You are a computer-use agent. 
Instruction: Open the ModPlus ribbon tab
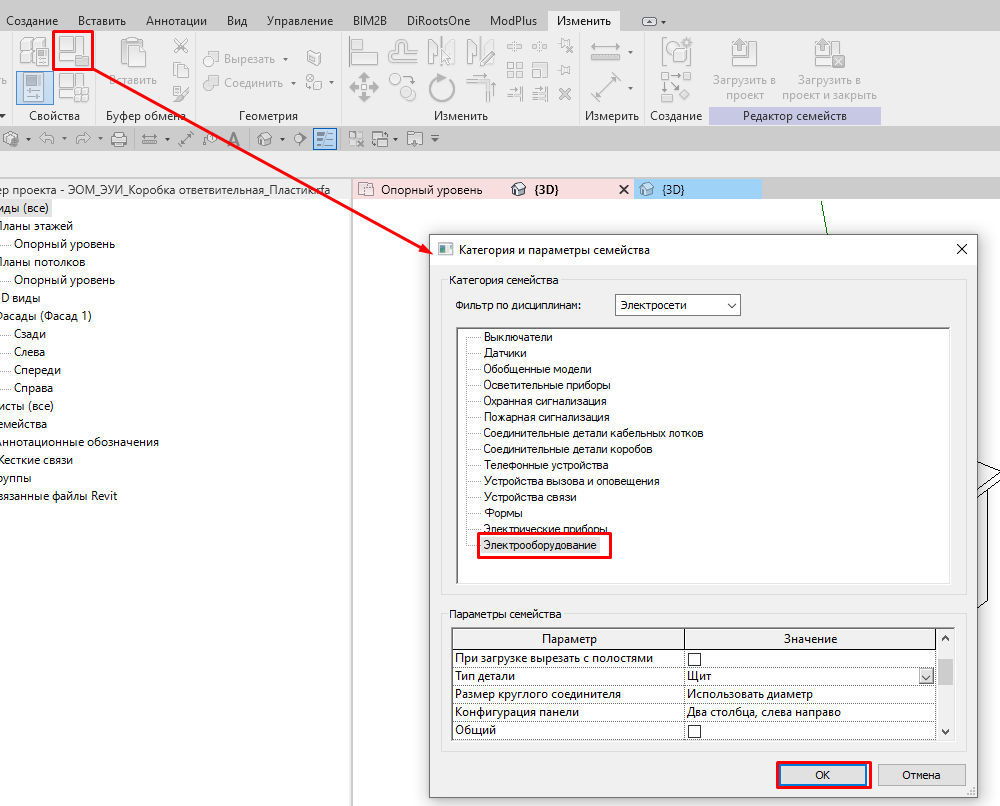(x=513, y=20)
